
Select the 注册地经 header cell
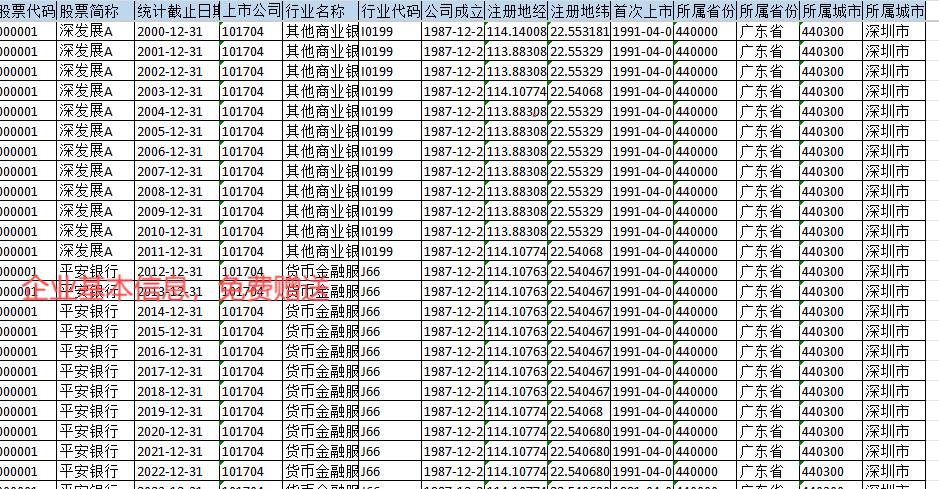tap(516, 11)
